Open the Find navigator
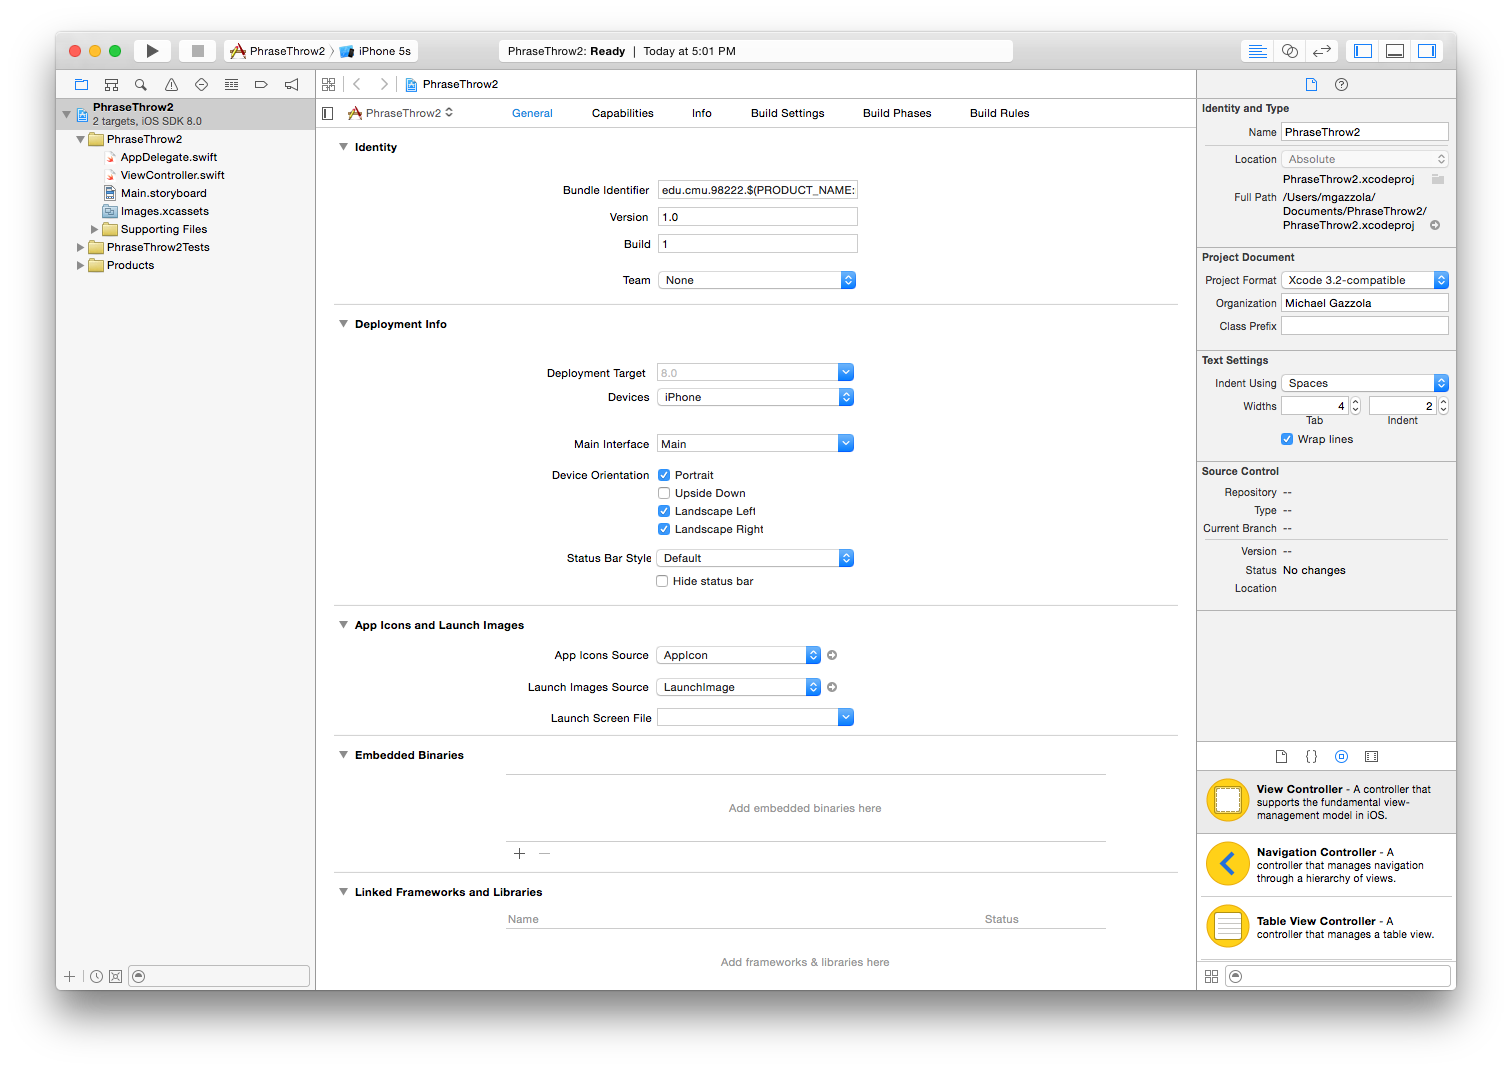 click(x=141, y=85)
